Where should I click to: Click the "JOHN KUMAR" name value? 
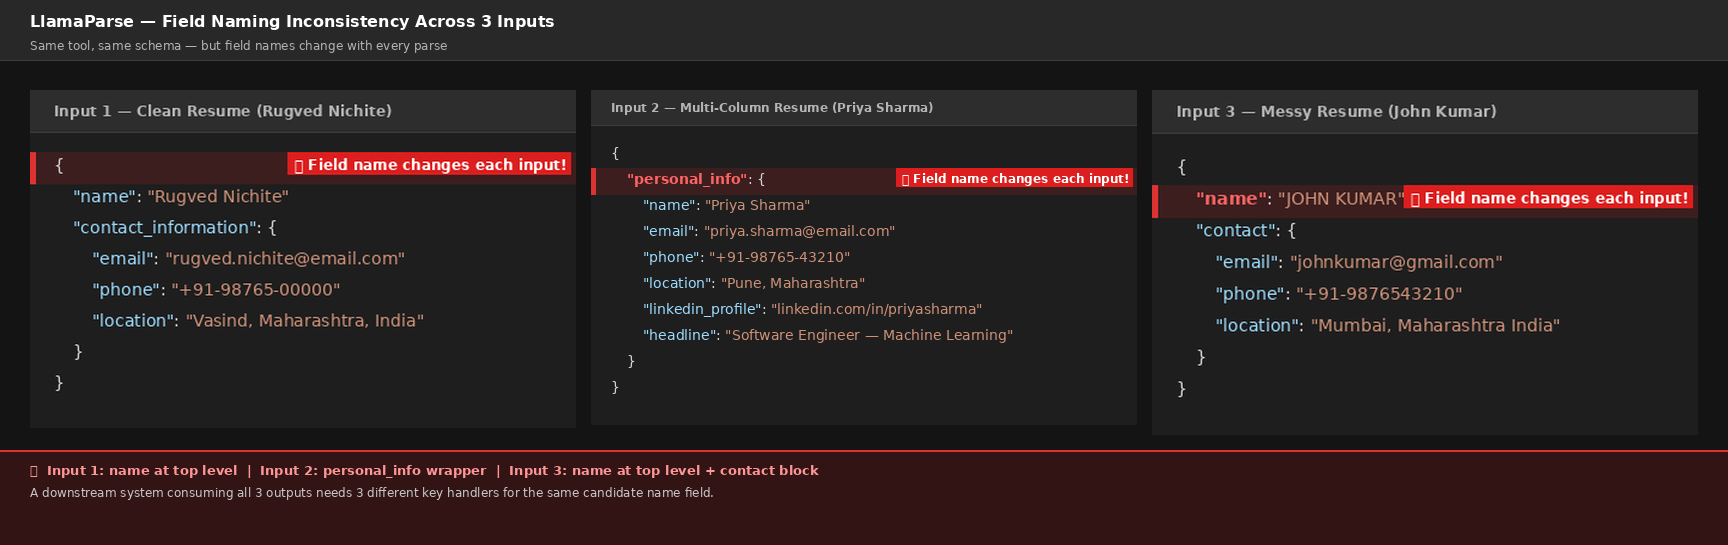tap(1341, 199)
